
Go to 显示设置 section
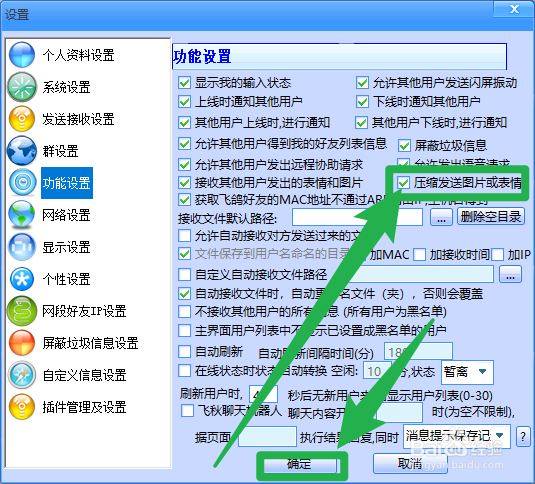pyautogui.click(x=67, y=247)
